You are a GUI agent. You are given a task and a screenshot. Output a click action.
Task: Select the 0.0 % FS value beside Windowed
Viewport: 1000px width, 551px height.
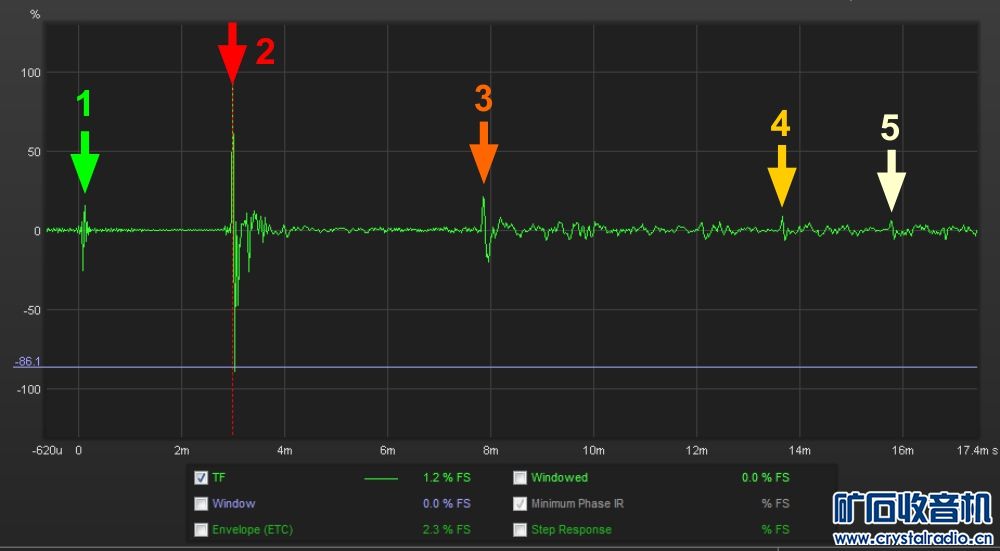(x=765, y=478)
